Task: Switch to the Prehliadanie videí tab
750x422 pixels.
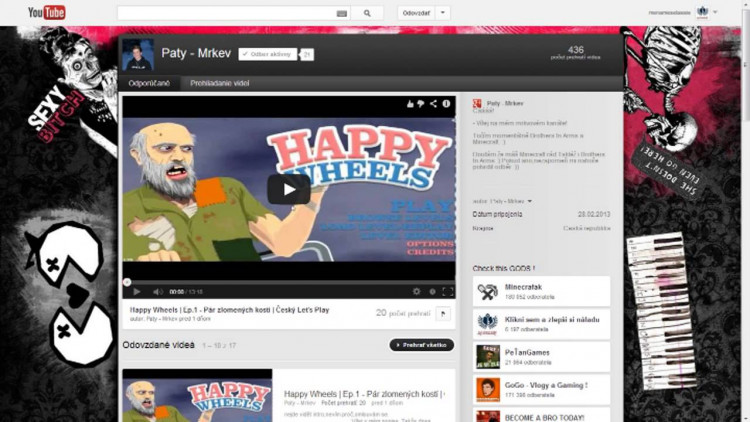Action: click(220, 83)
